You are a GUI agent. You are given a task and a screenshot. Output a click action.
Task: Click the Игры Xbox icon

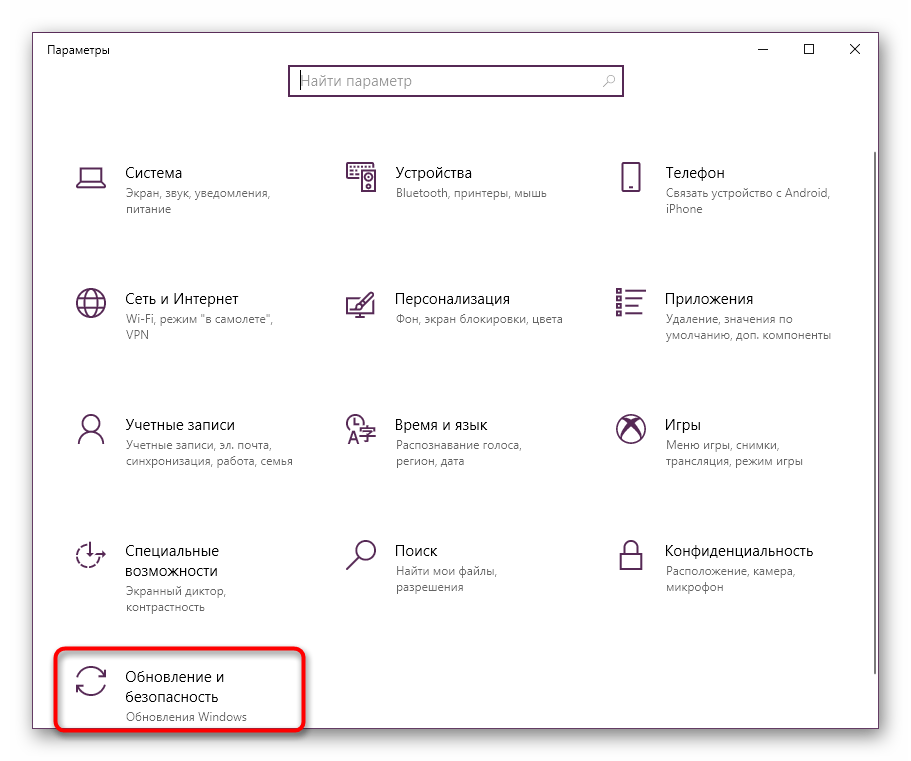point(630,429)
